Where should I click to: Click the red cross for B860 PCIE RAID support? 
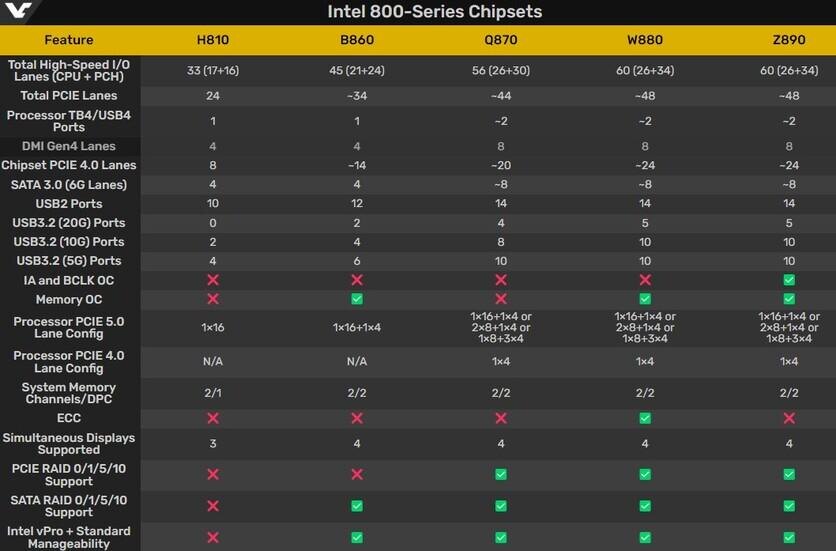(356, 474)
